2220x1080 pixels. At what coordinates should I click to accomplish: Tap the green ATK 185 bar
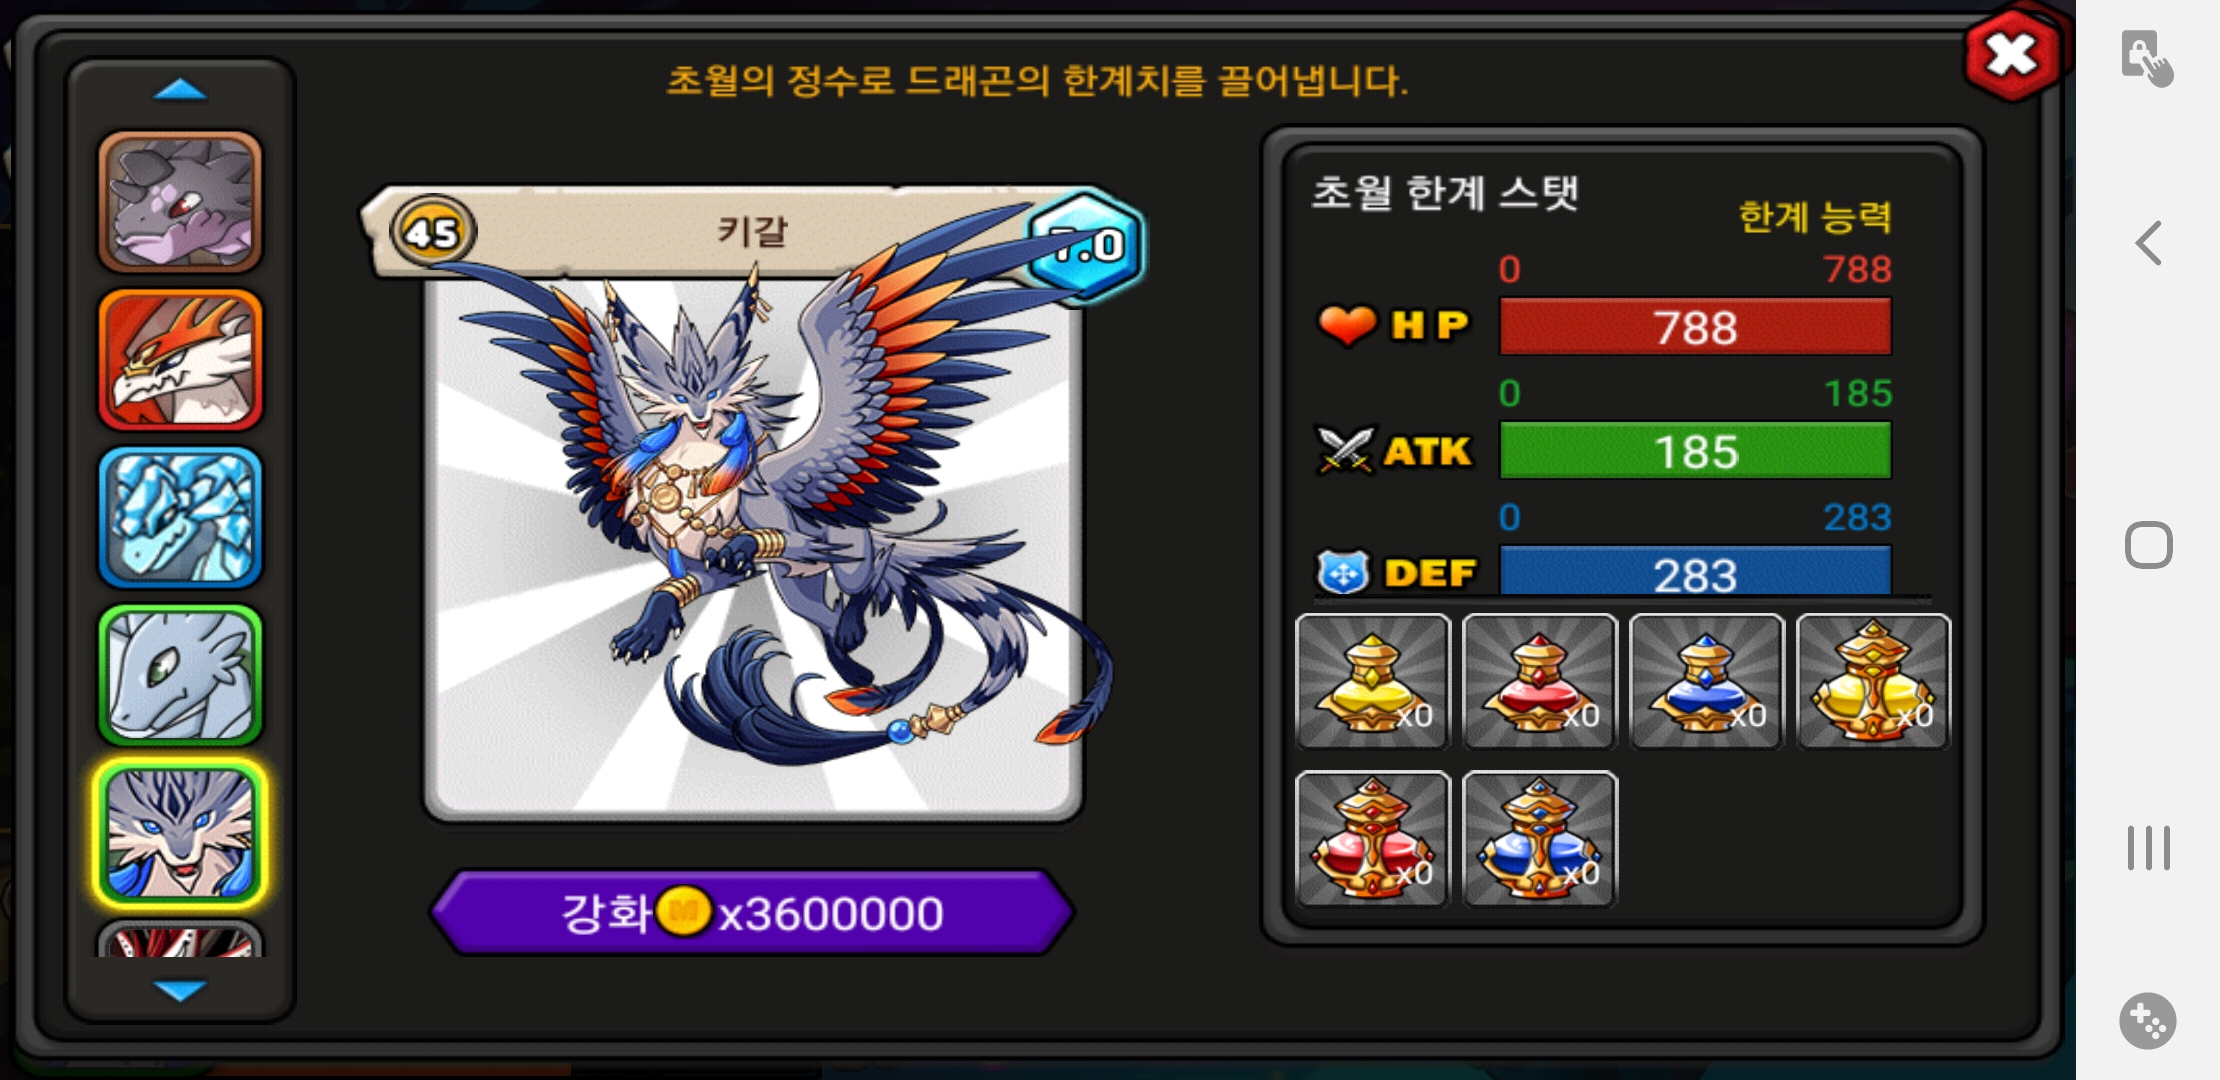(1695, 451)
